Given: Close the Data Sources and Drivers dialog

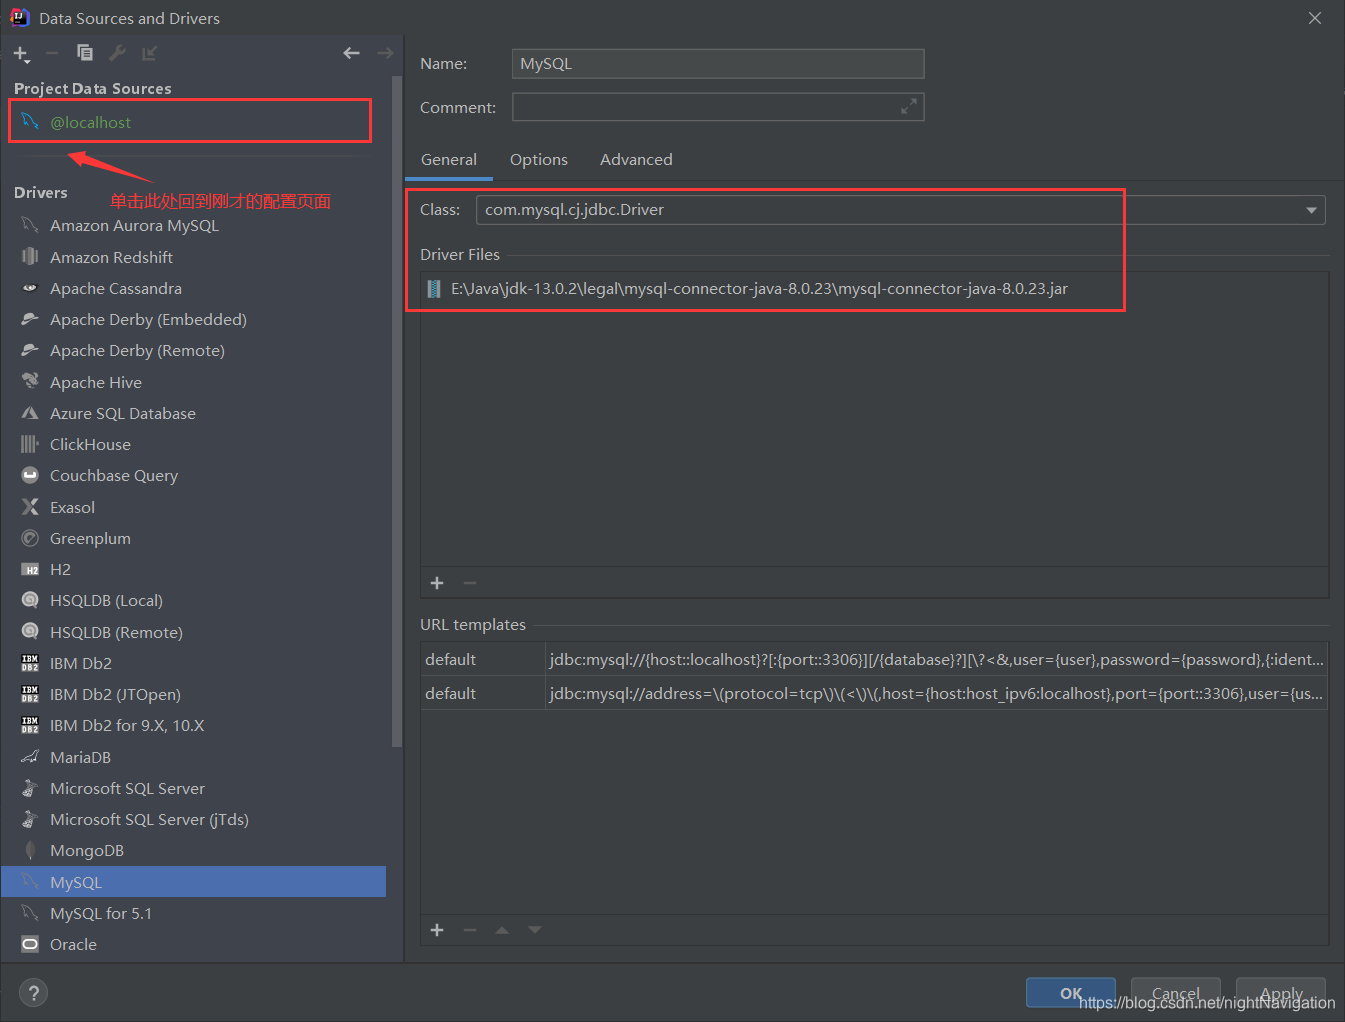Looking at the screenshot, I should [x=1315, y=18].
